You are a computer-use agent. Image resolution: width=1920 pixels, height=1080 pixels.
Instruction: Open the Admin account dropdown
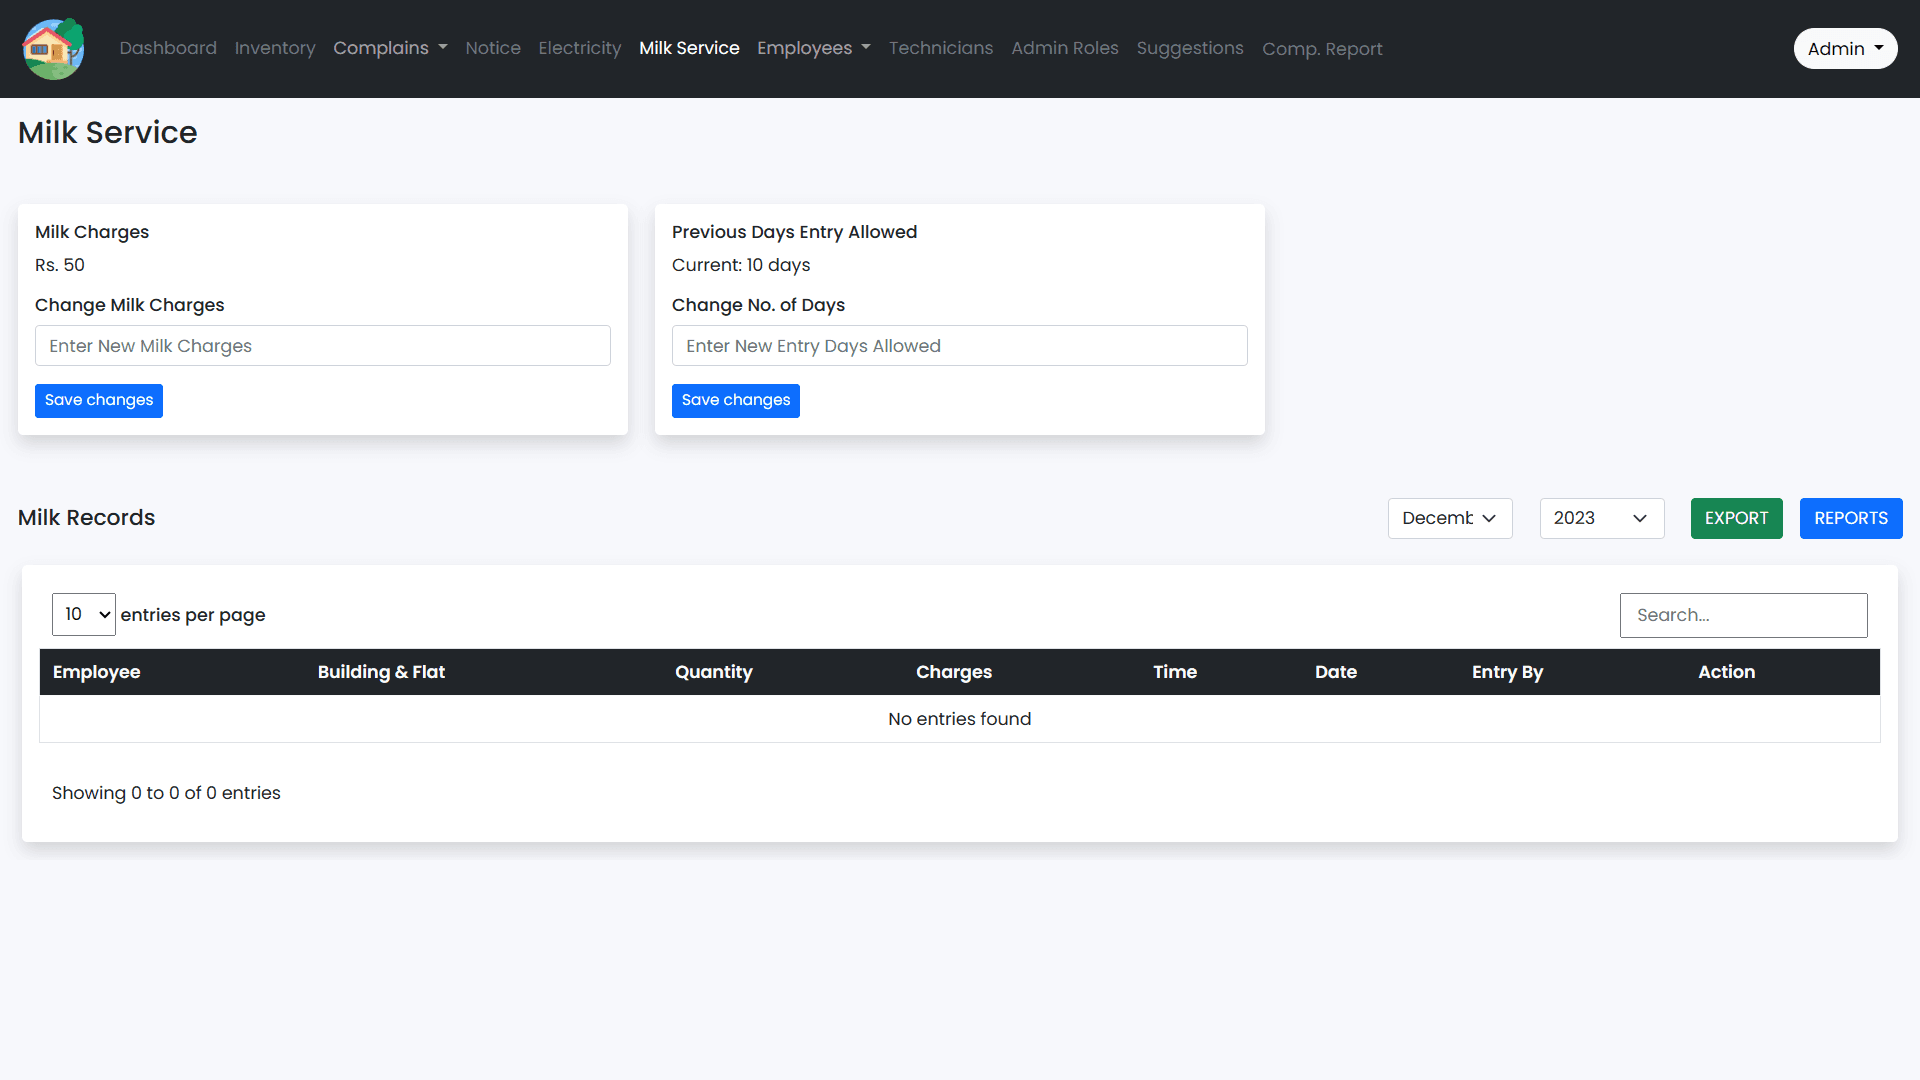click(1844, 48)
